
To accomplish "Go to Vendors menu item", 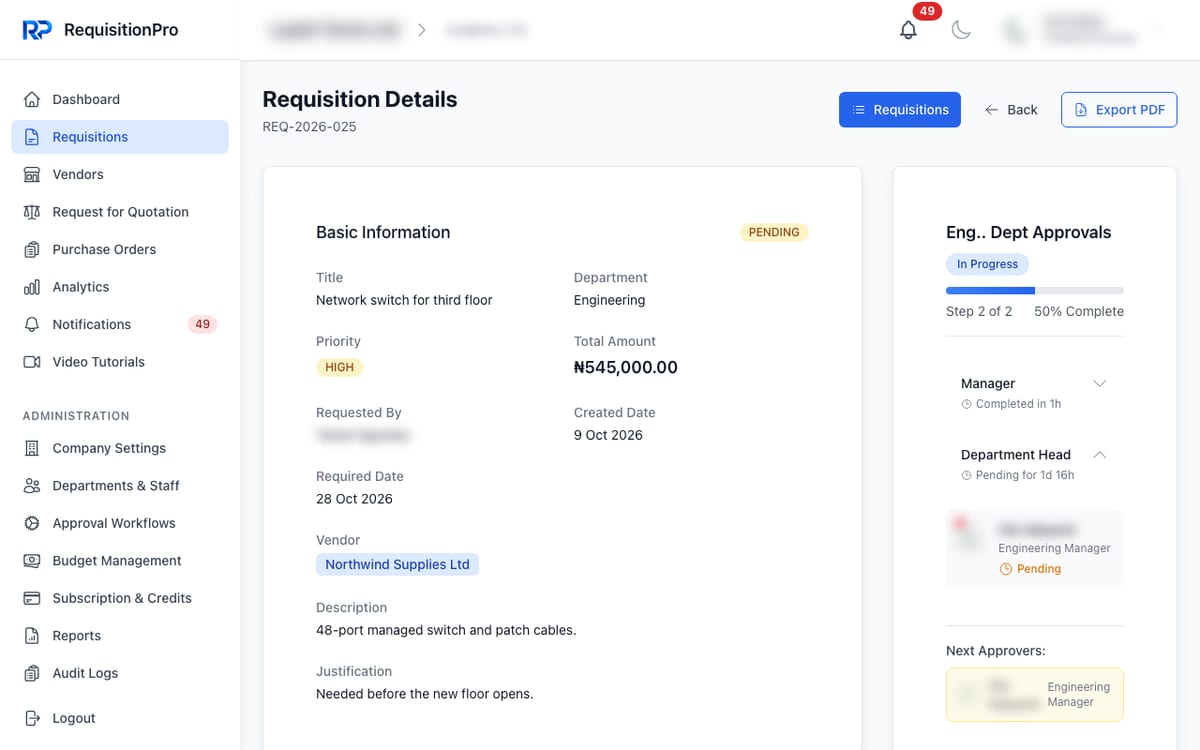I will point(120,175).
